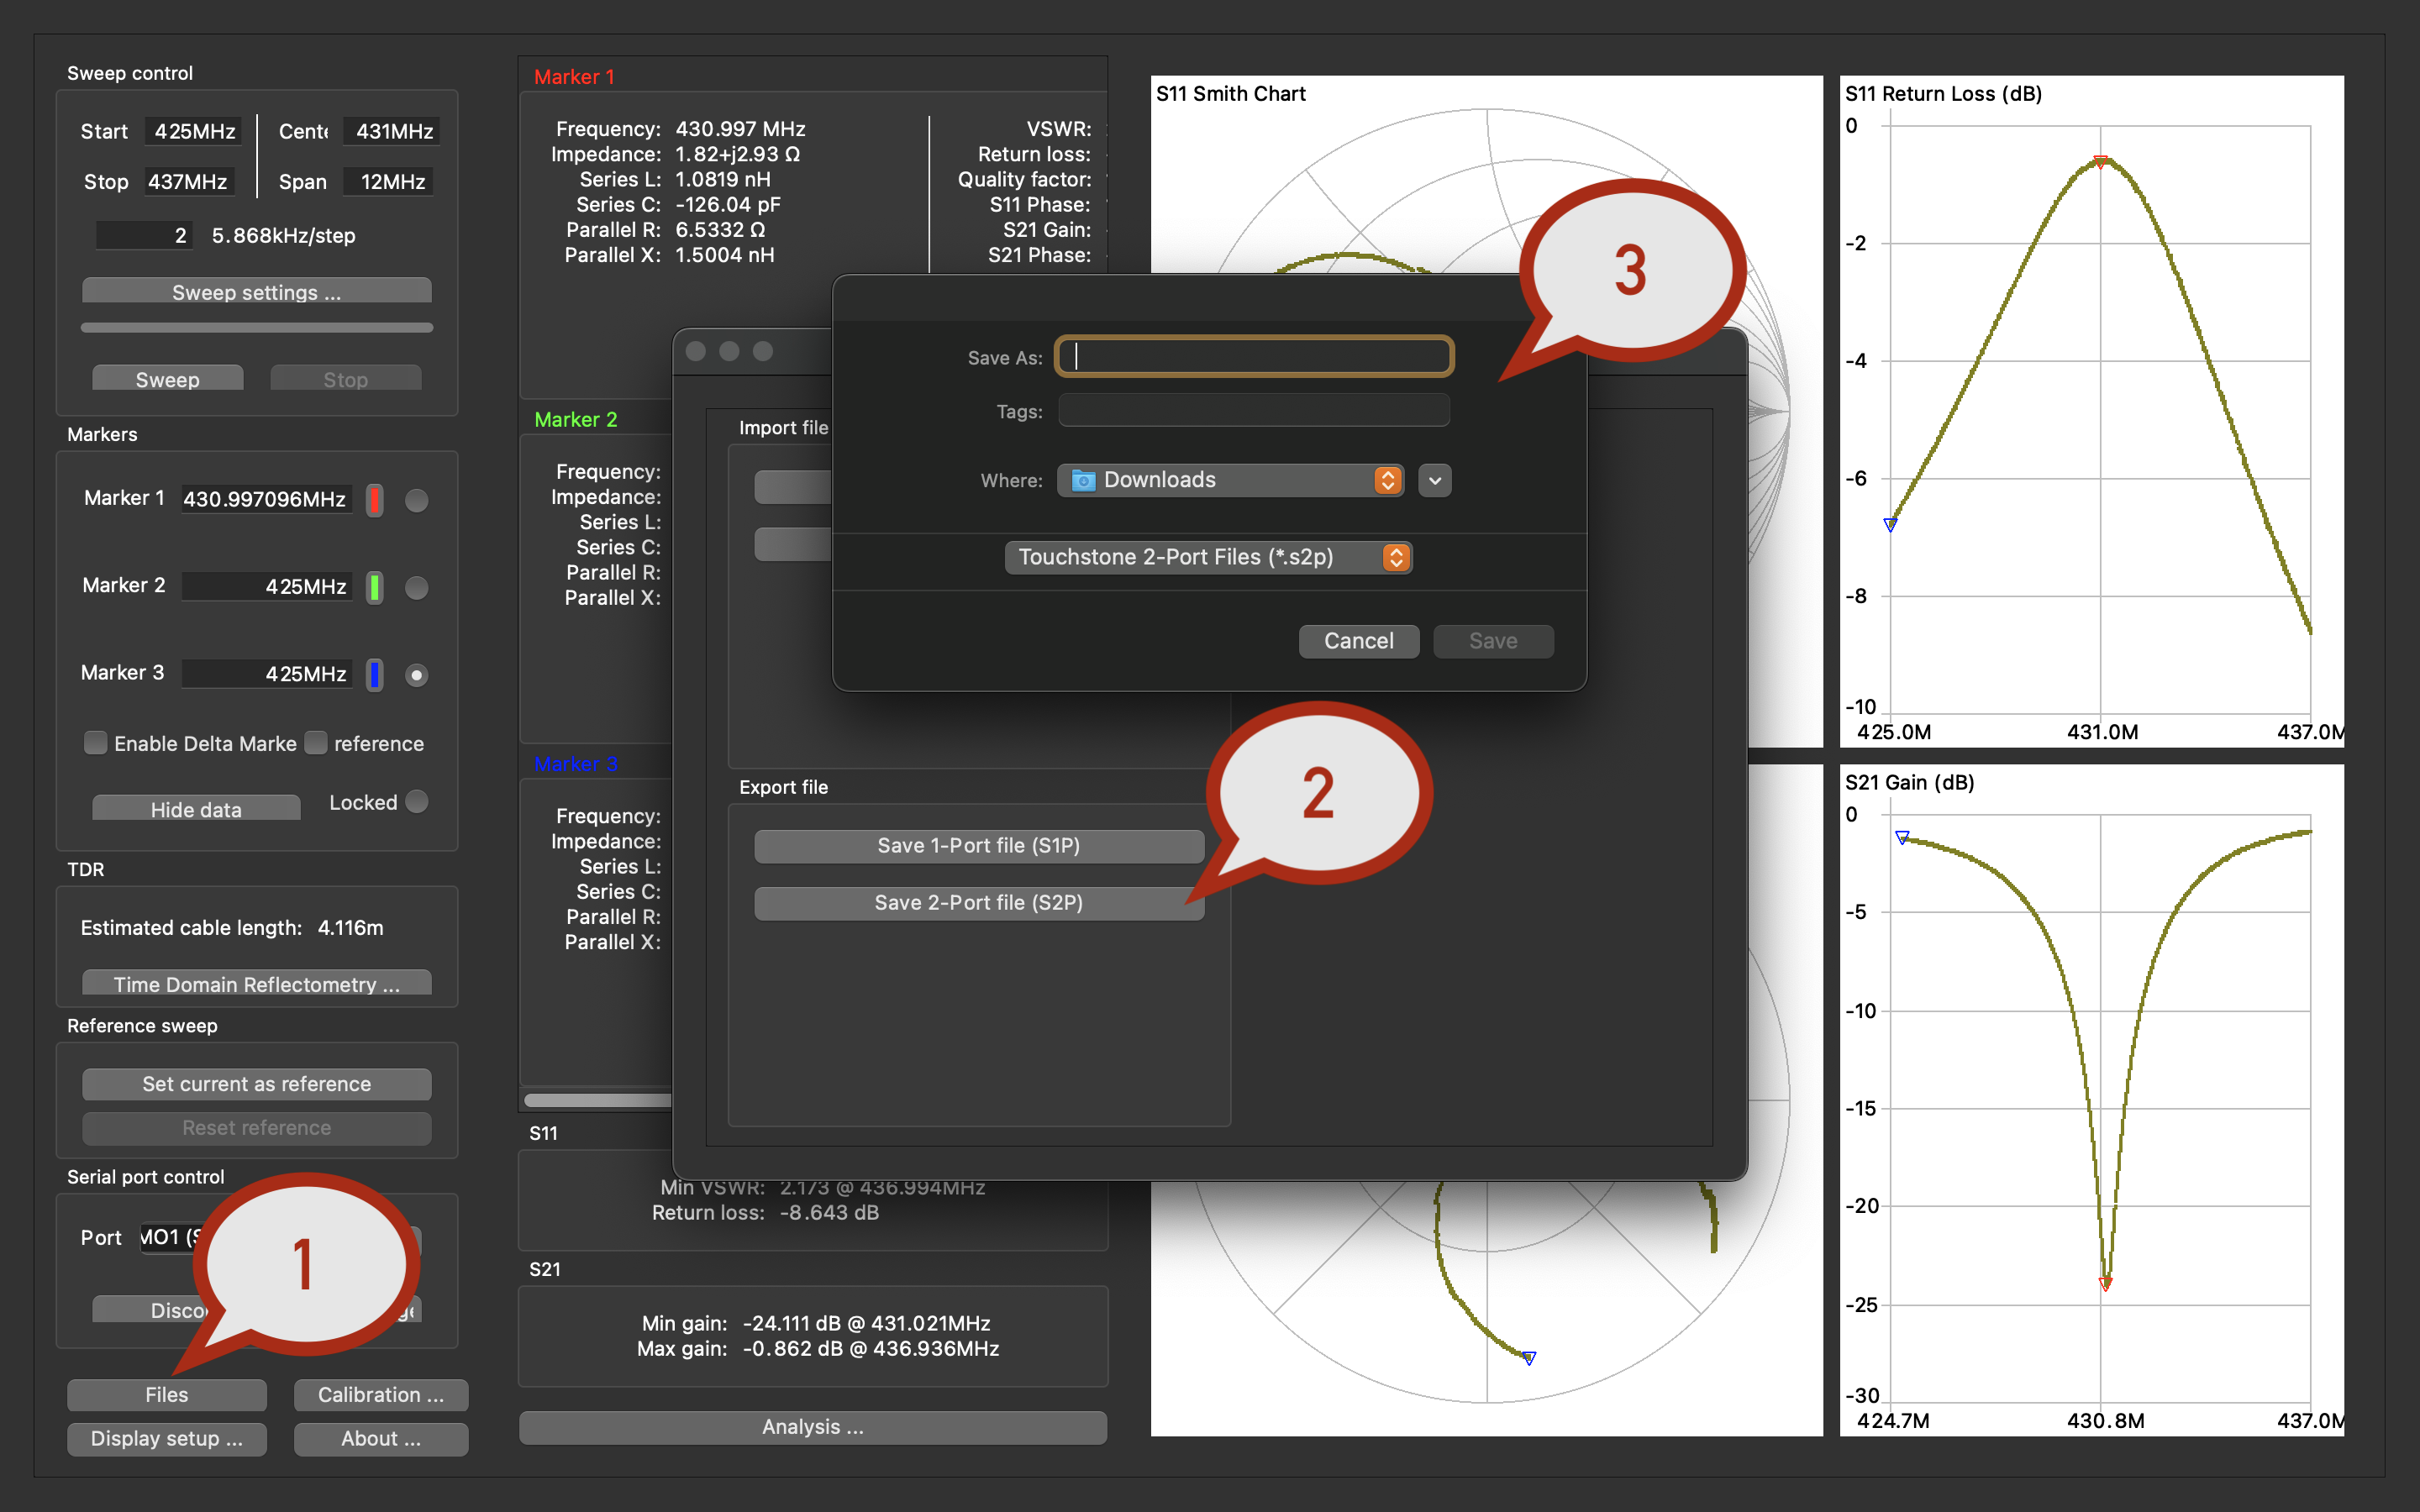Click red triangle marker on S11 Return Loss

2101,162
